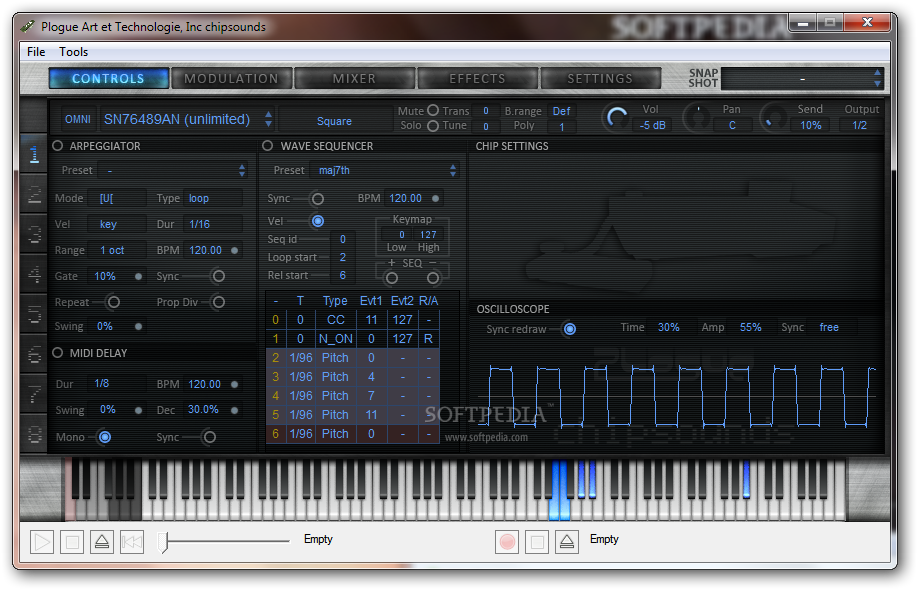Viewport: 918px width, 590px height.
Task: Toggle the Prop Div switch
Action: [218, 302]
